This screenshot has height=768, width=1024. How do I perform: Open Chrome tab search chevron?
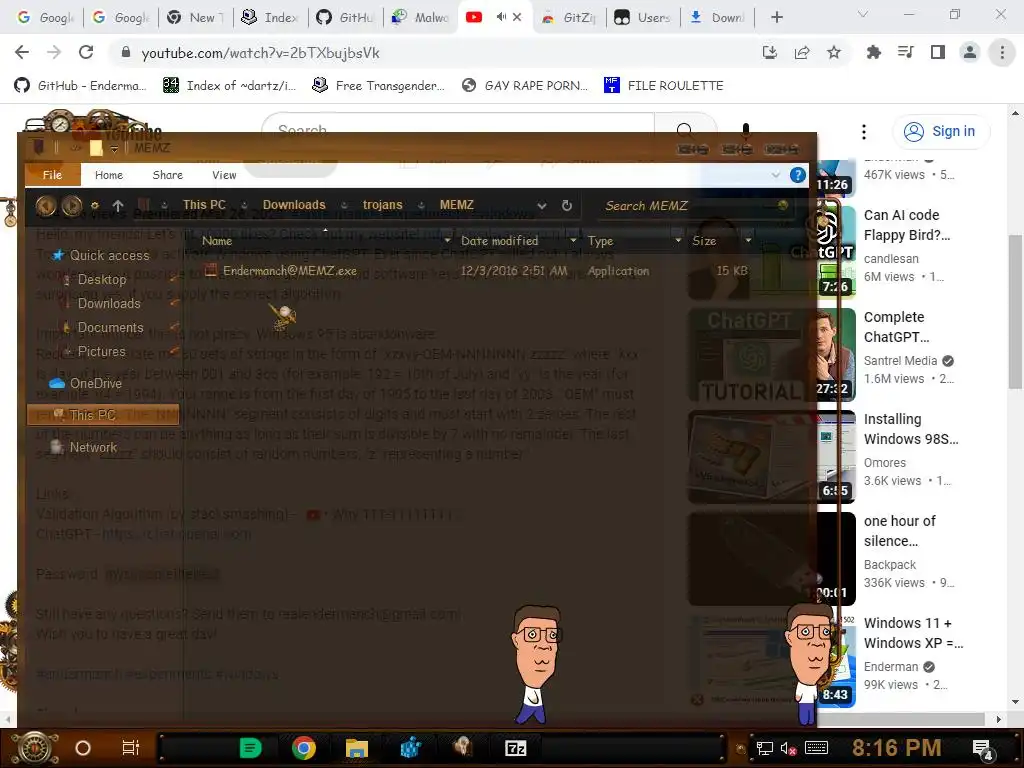coord(863,14)
